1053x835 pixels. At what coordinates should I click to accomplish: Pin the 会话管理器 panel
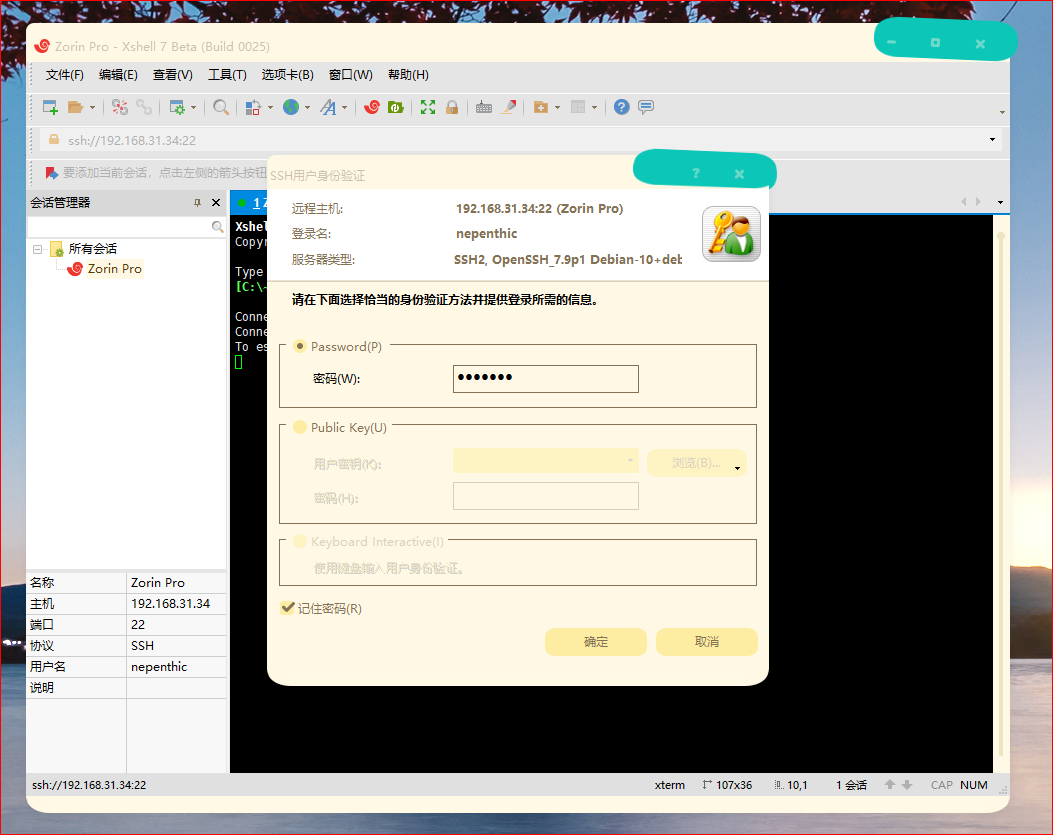(x=197, y=202)
